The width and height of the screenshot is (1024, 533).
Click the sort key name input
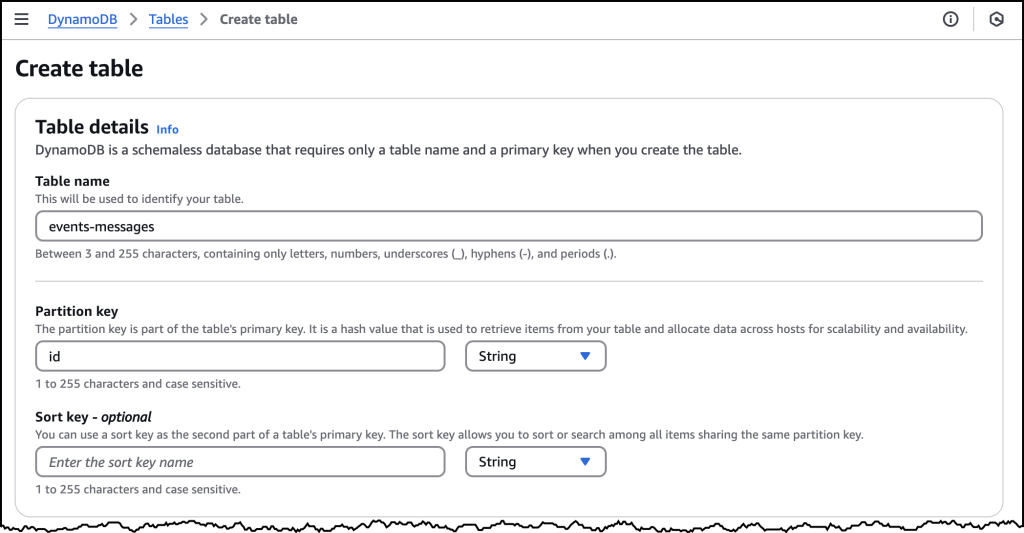240,462
